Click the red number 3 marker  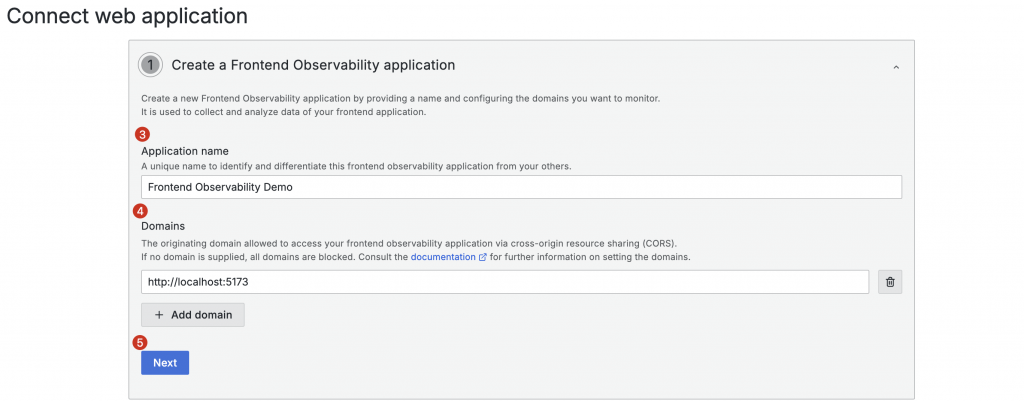tap(141, 134)
